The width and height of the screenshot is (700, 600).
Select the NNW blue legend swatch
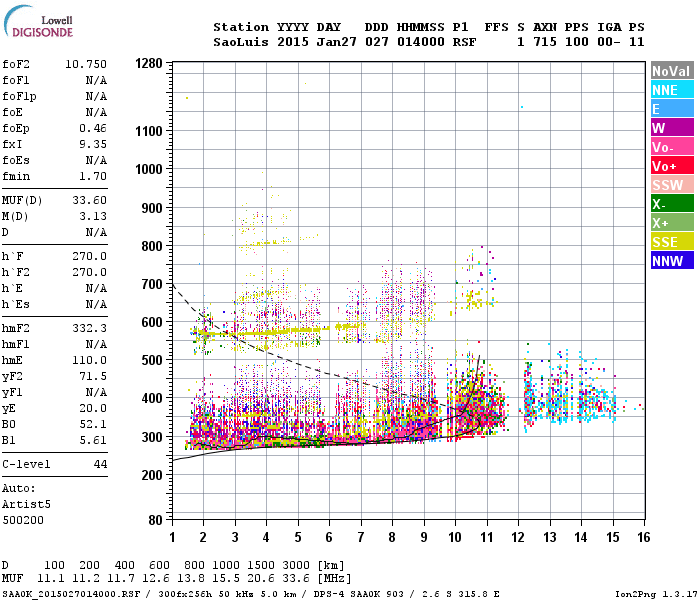point(672,260)
